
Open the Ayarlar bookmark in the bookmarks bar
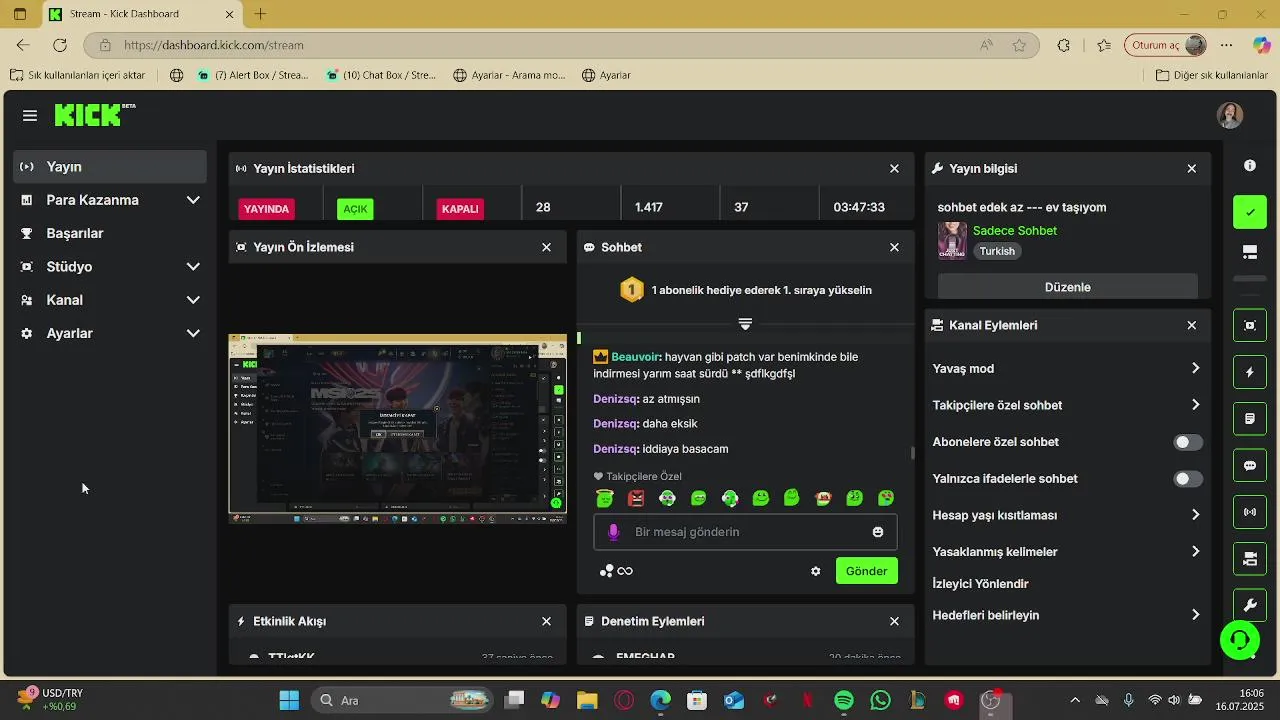click(606, 75)
